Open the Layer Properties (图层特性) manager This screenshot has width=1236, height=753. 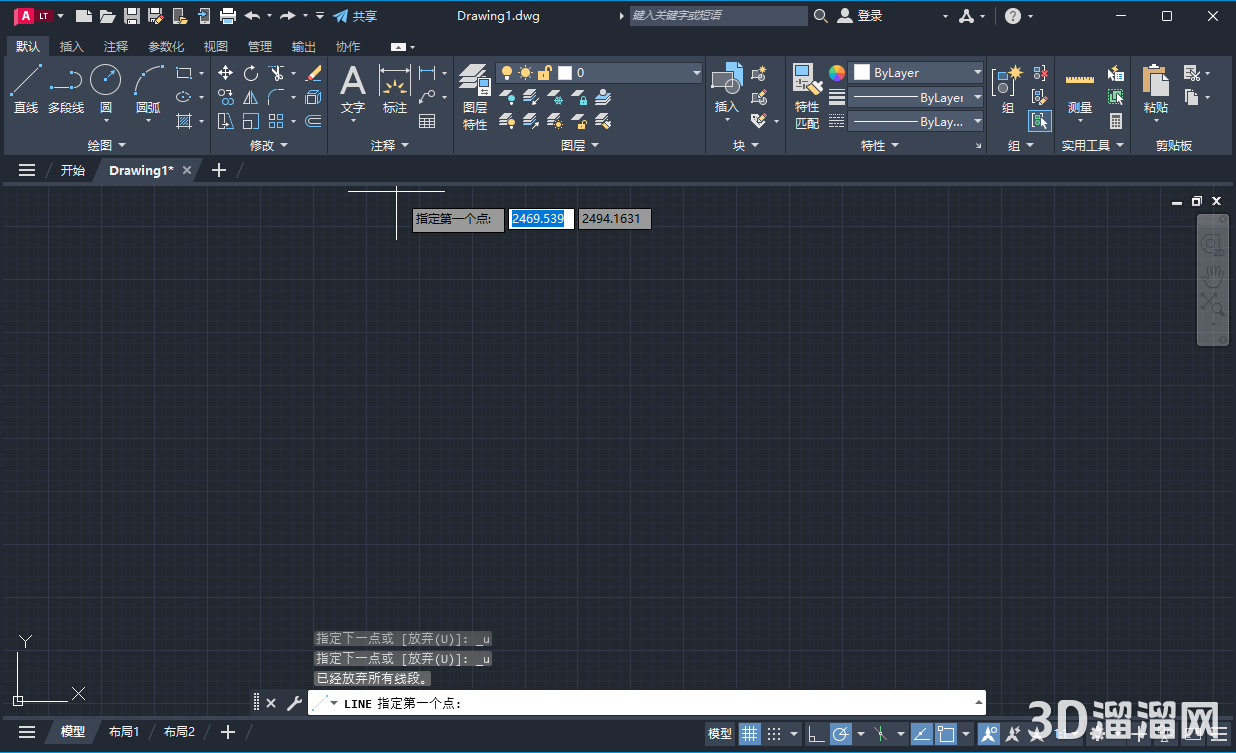(477, 90)
